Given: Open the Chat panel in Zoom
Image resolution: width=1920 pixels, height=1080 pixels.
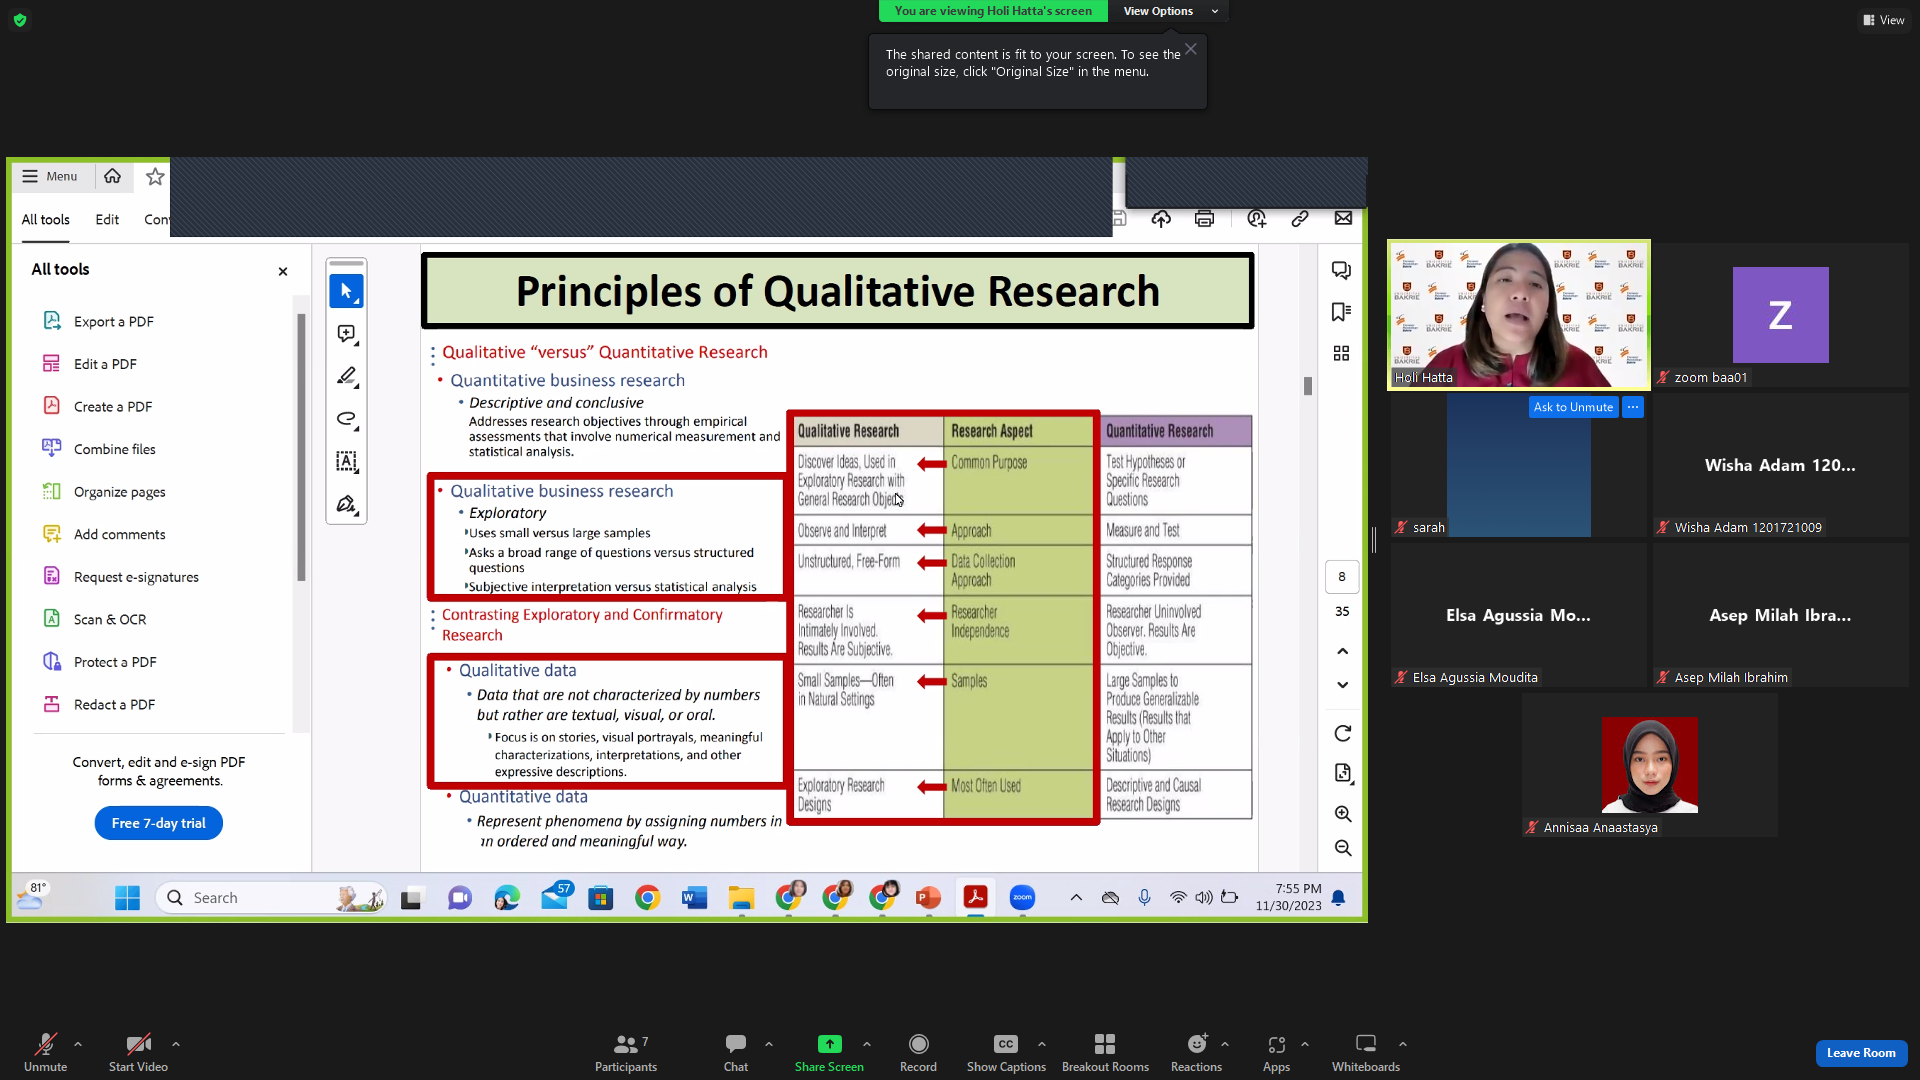Looking at the screenshot, I should [736, 1052].
